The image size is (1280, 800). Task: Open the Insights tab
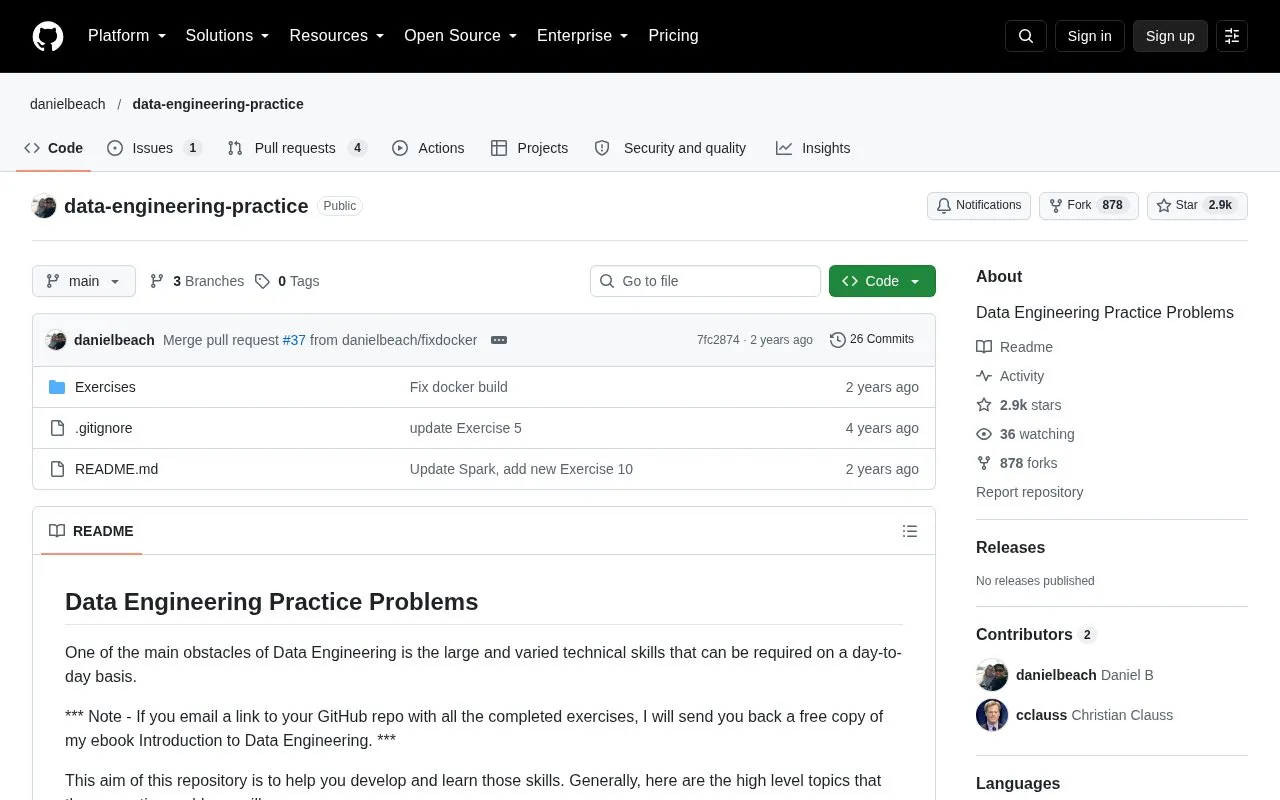(813, 148)
